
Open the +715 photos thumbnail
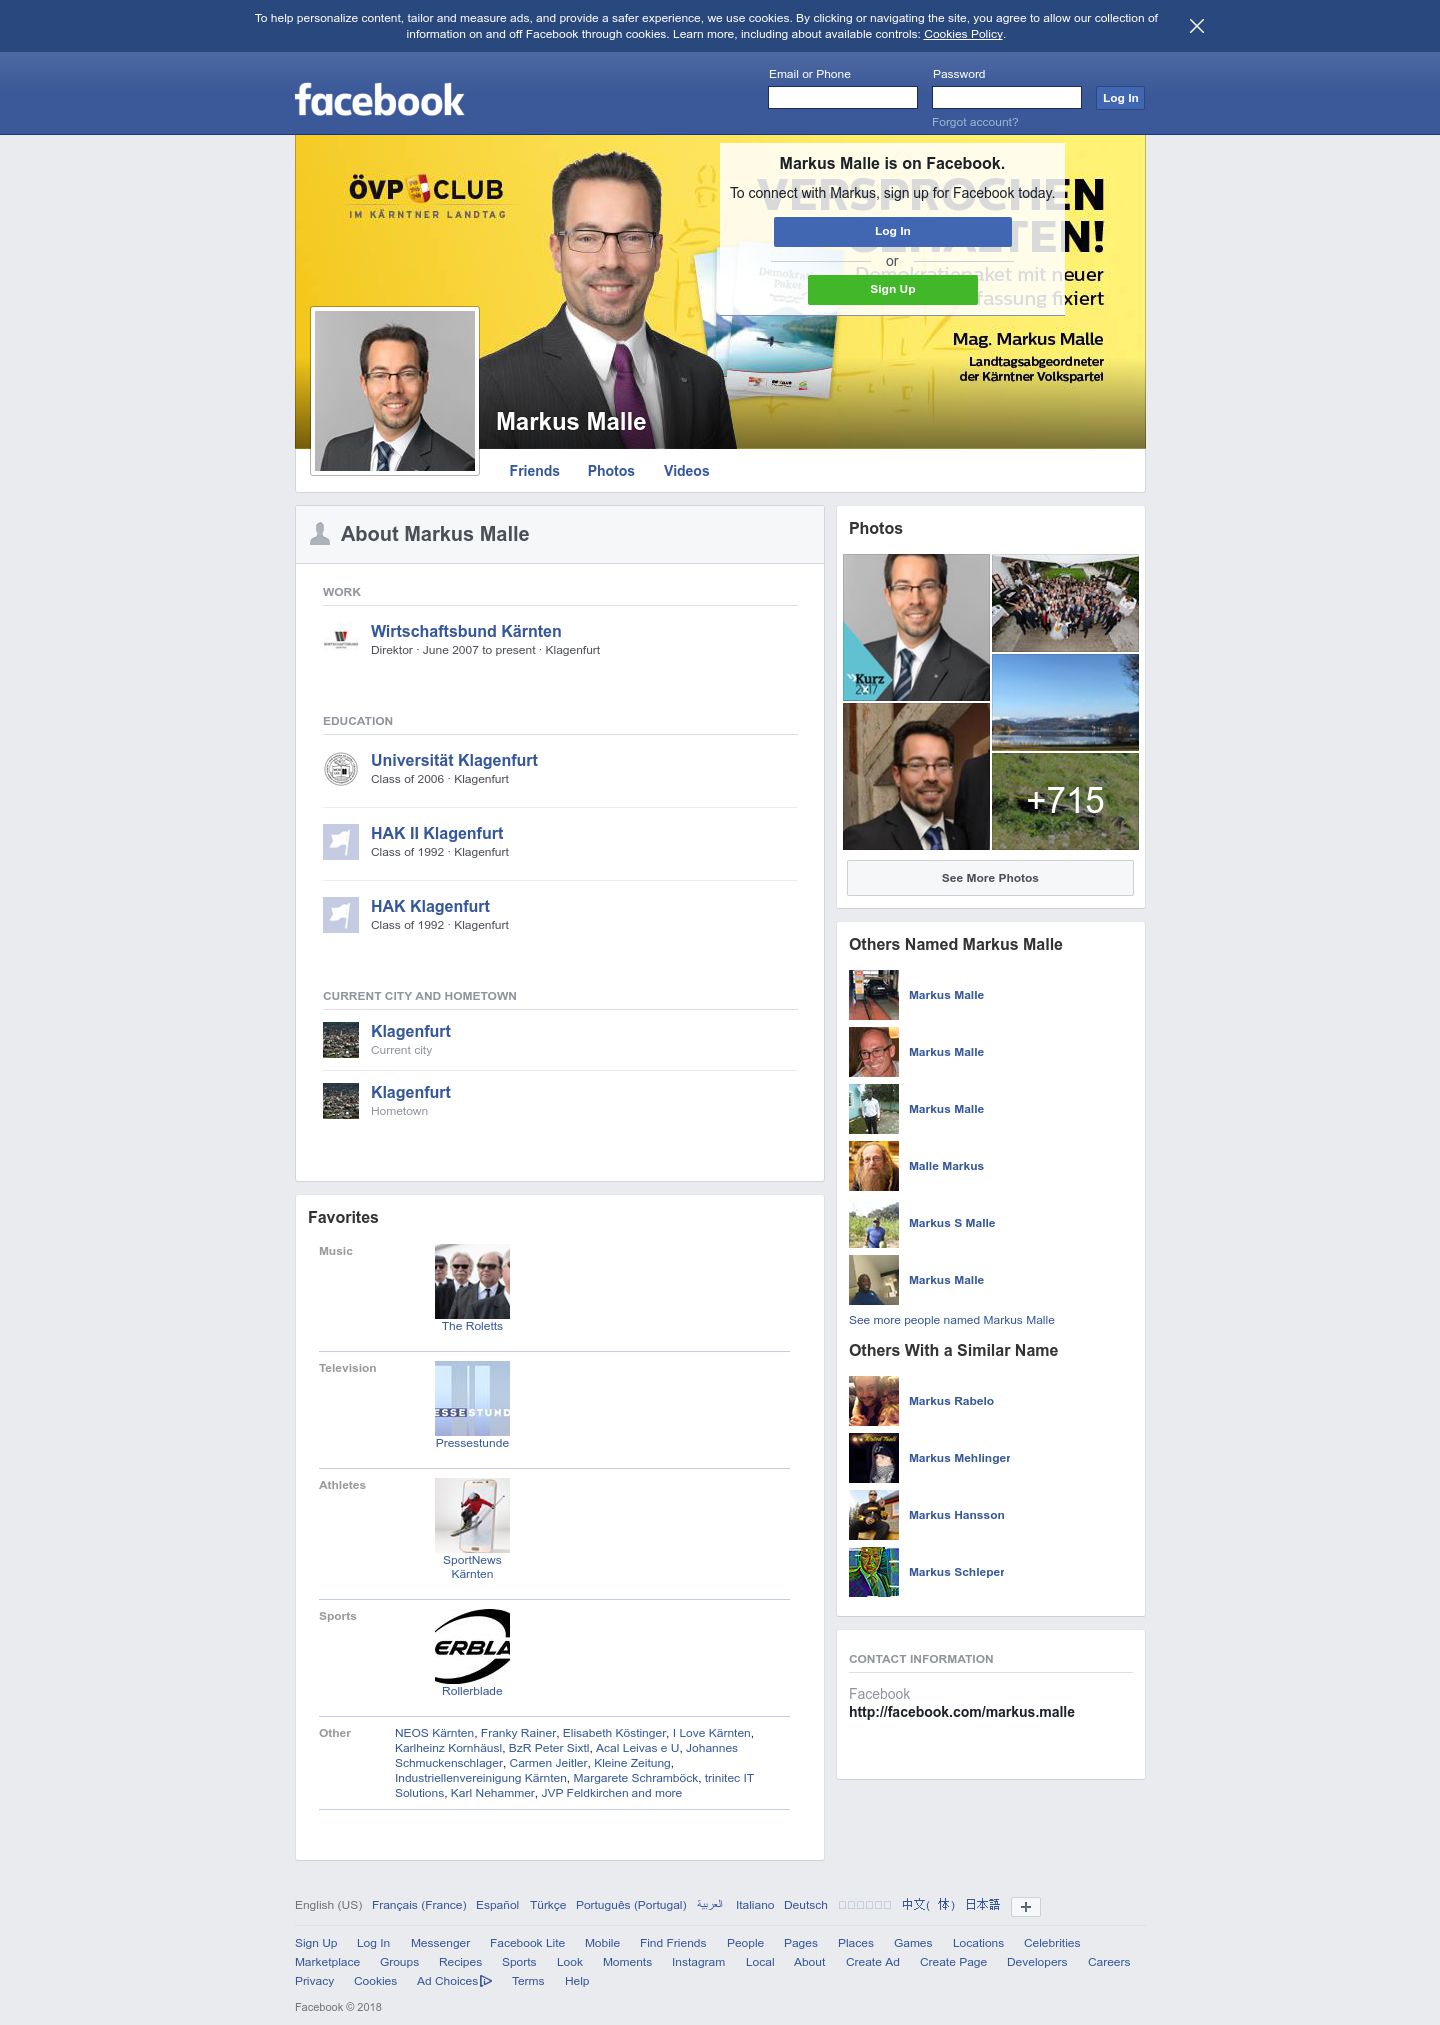(x=1065, y=801)
